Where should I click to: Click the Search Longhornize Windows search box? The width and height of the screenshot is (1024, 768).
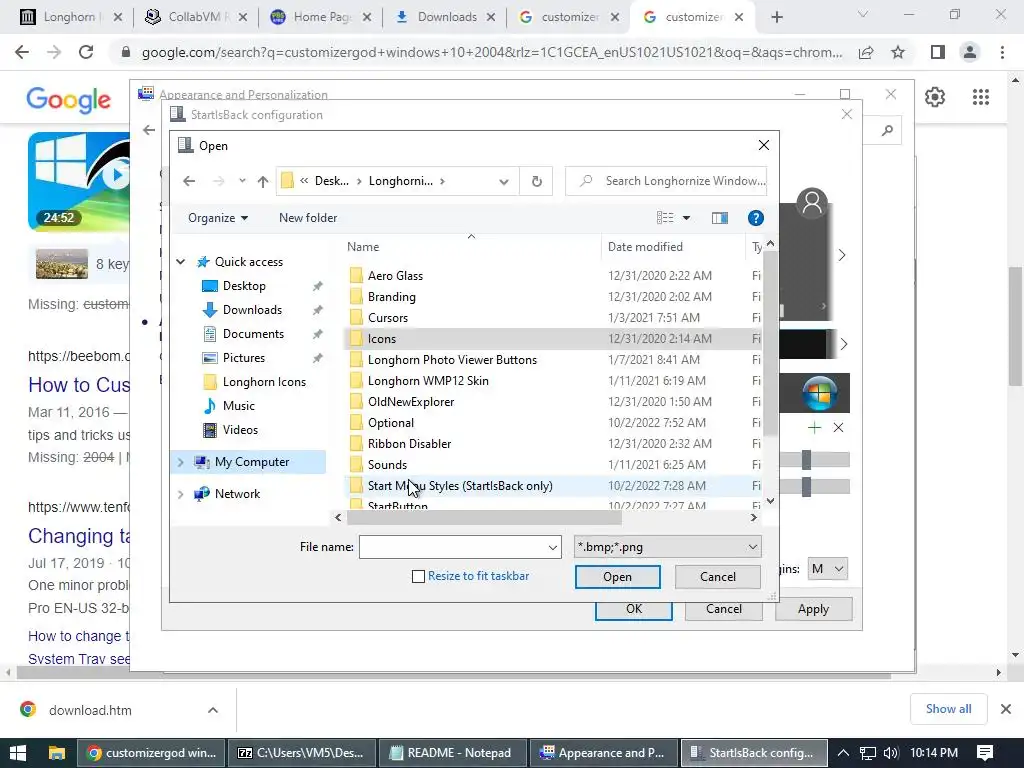click(666, 181)
